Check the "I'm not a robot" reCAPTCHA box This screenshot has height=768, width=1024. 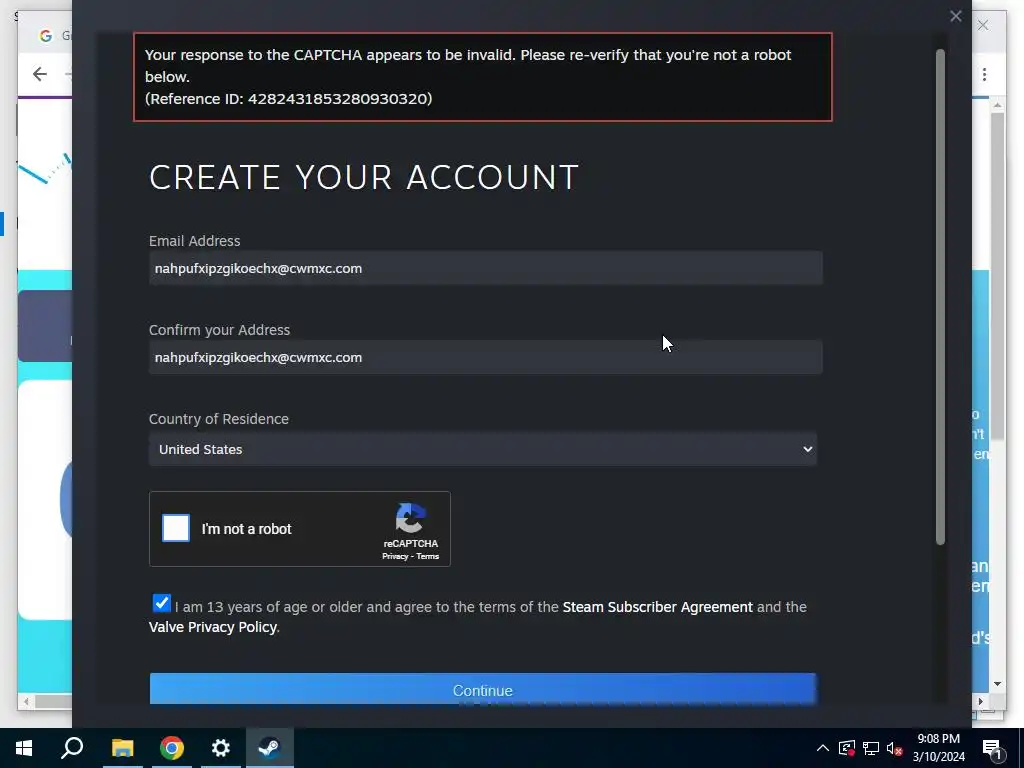[176, 528]
